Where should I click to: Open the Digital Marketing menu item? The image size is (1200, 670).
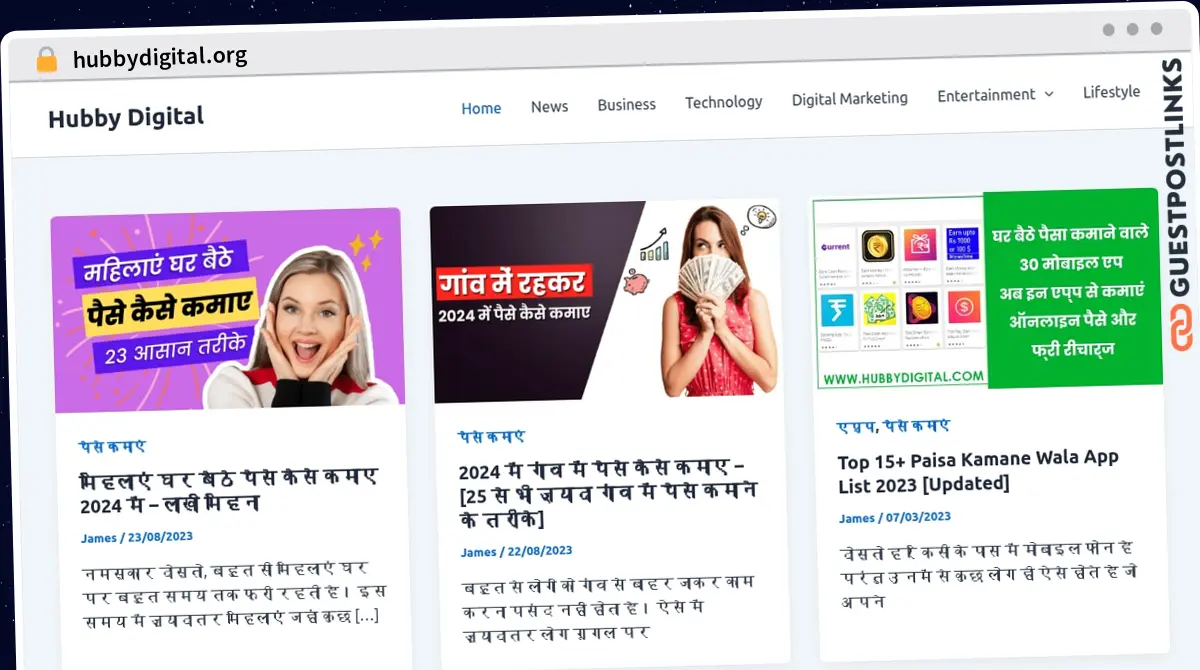[850, 98]
